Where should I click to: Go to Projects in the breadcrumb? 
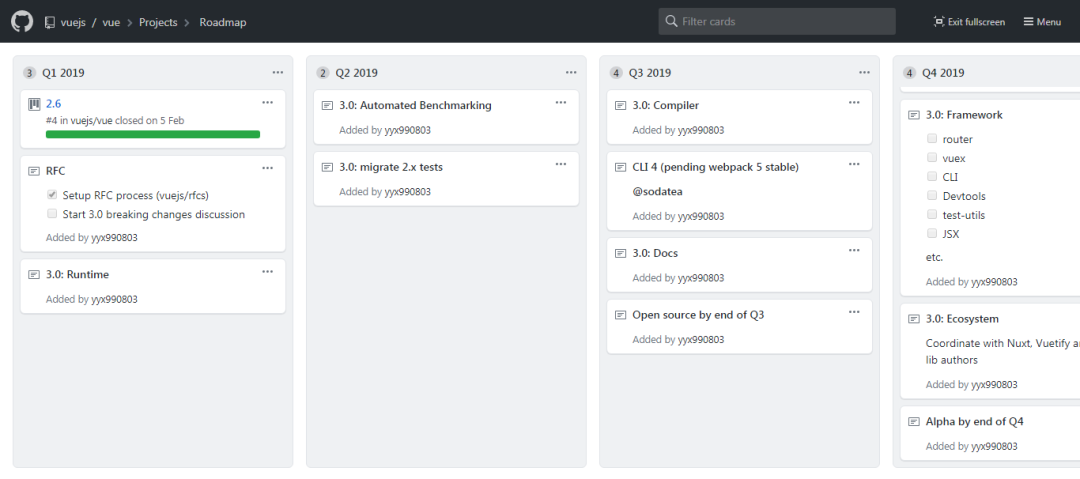(158, 22)
